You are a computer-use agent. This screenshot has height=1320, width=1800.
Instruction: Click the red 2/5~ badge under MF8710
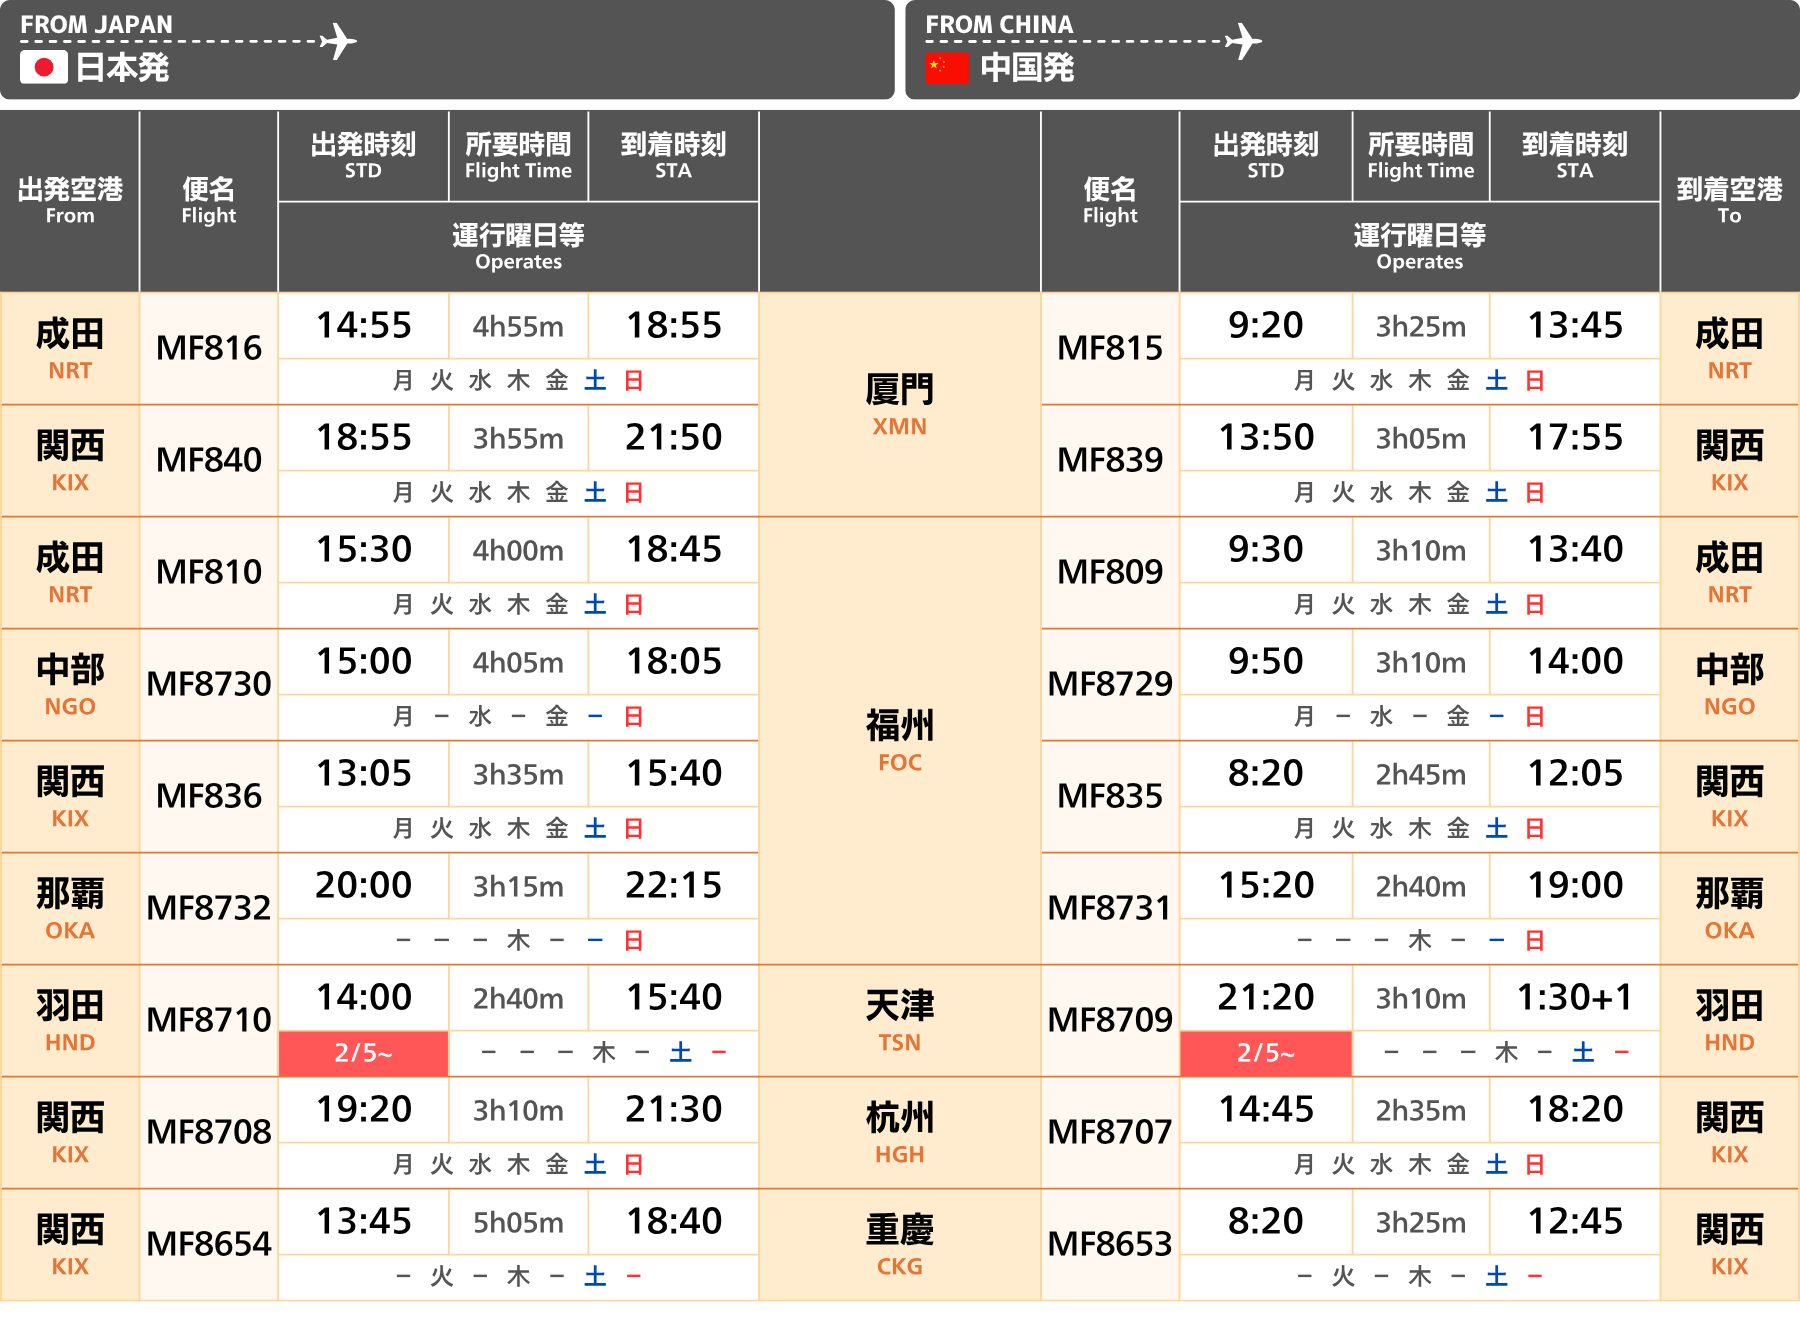tap(363, 1053)
